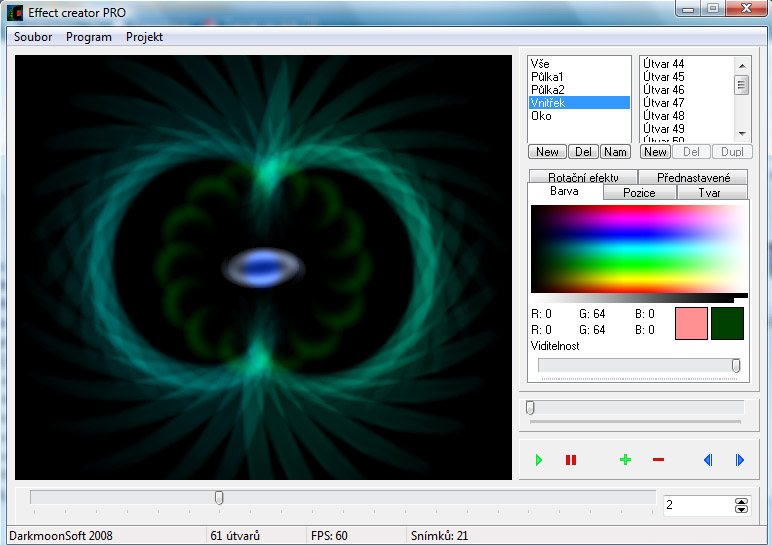
Task: Click the Nam button to rename group
Action: pos(616,152)
